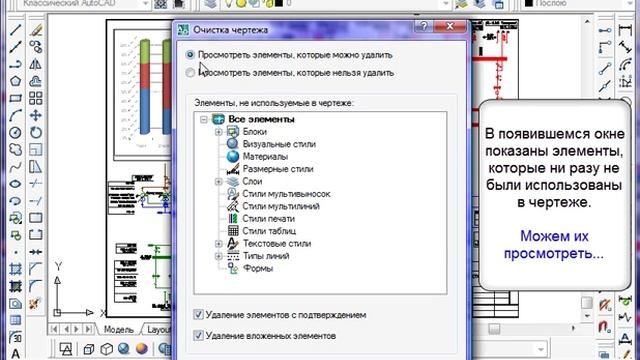
Task: Select 'Просмотреть элементы, которые нельзя удалить' radio button
Action: pyautogui.click(x=190, y=73)
